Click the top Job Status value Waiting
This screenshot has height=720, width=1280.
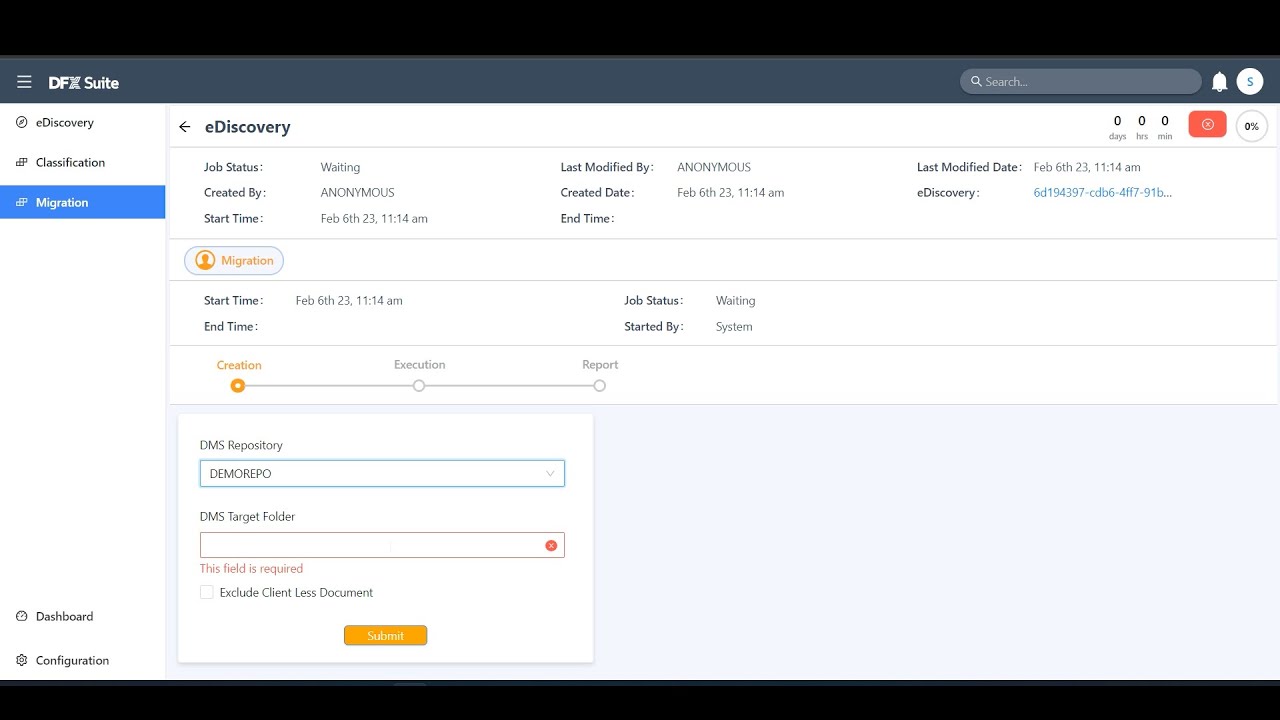(340, 167)
